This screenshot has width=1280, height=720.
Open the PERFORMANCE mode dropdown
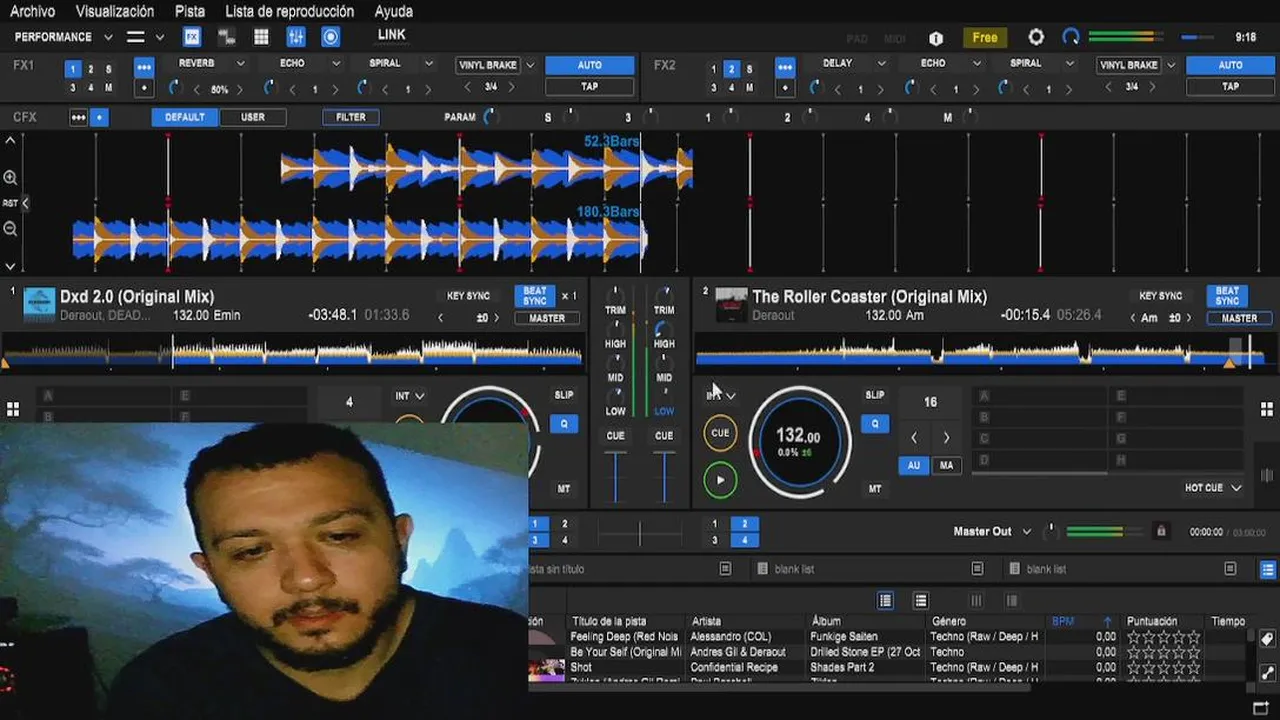tap(108, 37)
